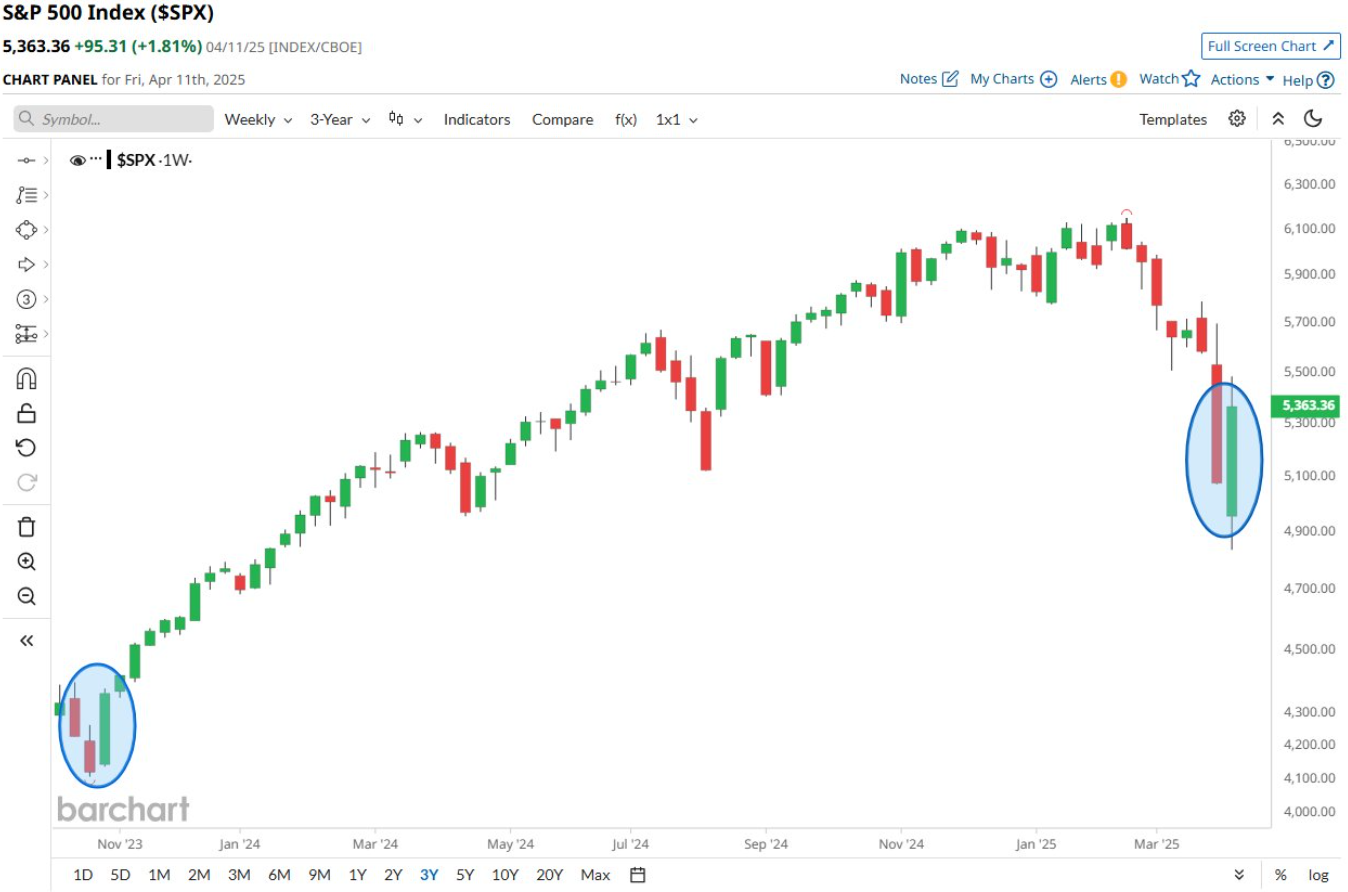Open the 3-Year period dropdown
This screenshot has height=892, width=1348.
click(340, 119)
